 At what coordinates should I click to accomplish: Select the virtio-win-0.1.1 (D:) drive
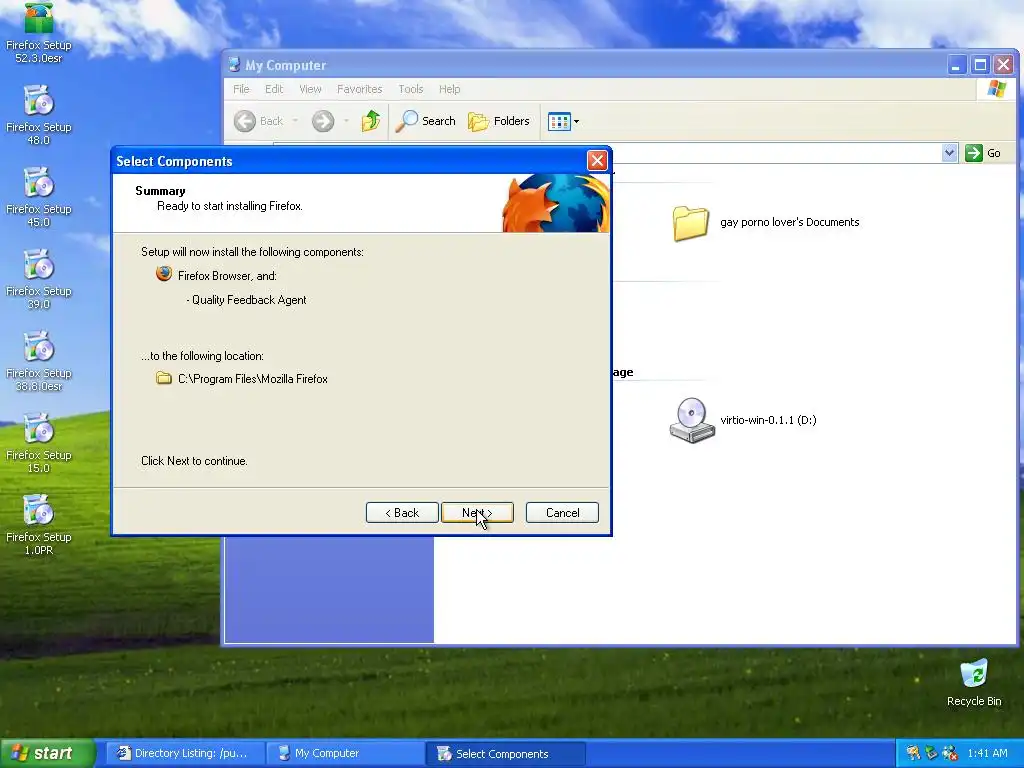[x=743, y=420]
